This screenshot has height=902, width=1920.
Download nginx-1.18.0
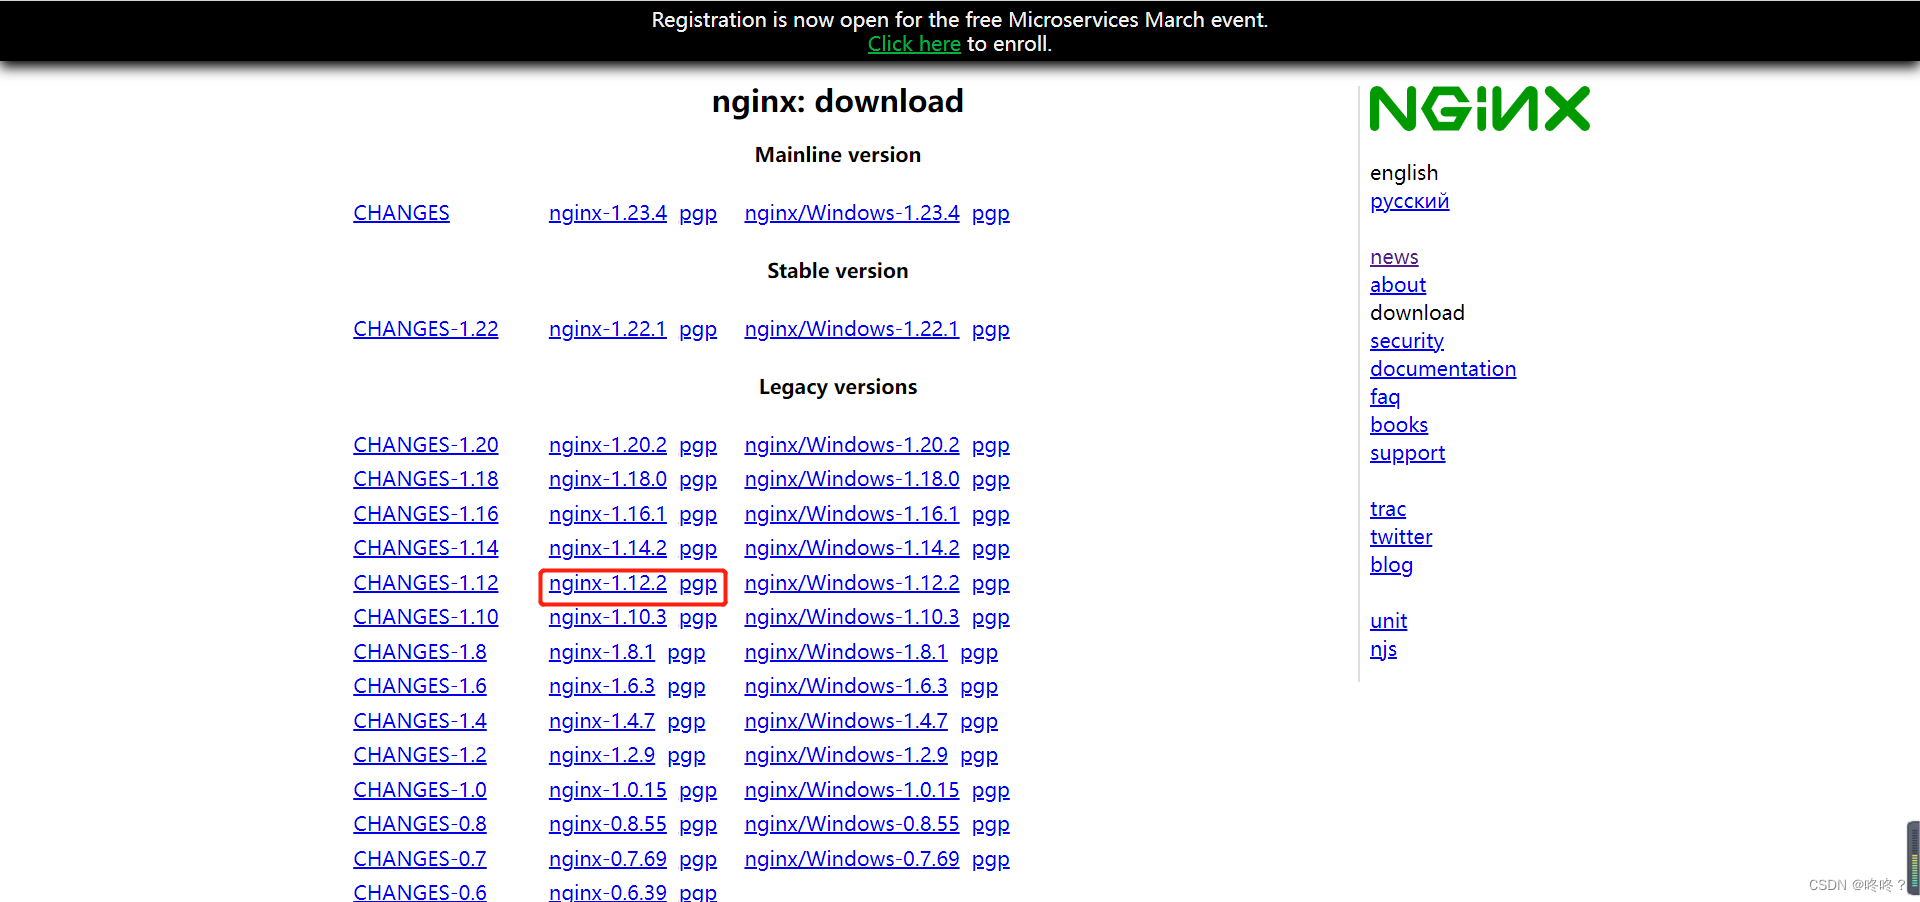tap(607, 479)
